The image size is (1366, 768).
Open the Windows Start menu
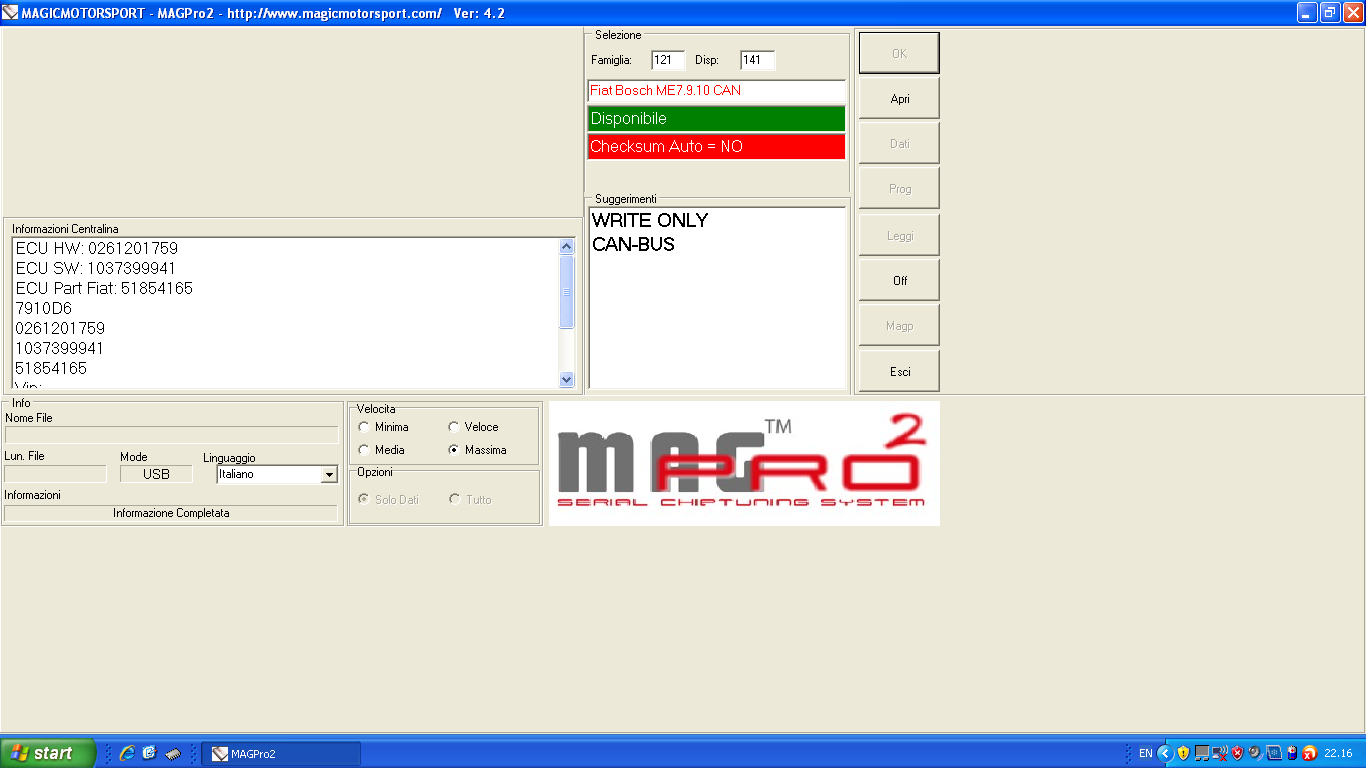tap(48, 753)
